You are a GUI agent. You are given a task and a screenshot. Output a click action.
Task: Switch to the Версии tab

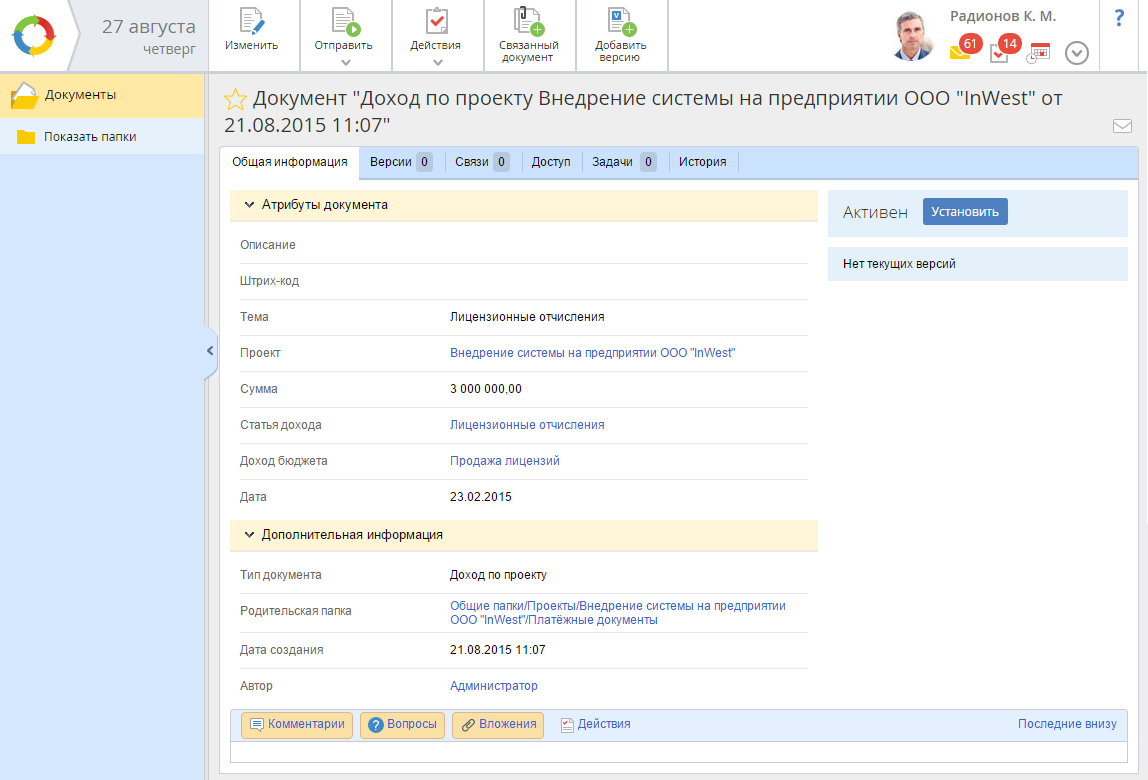(x=399, y=161)
